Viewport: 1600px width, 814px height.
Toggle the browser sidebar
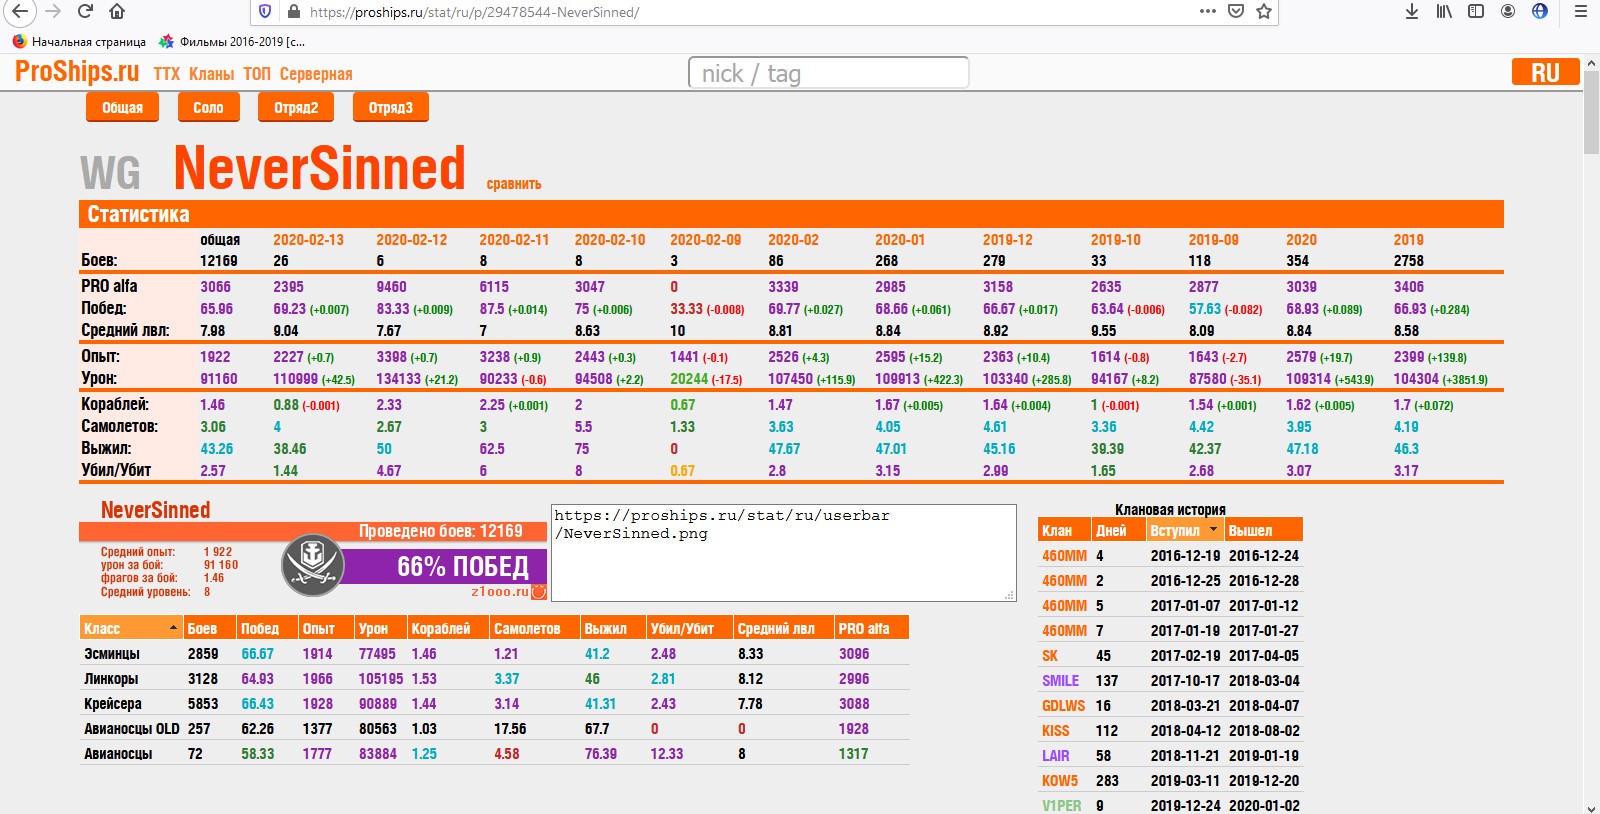1476,12
